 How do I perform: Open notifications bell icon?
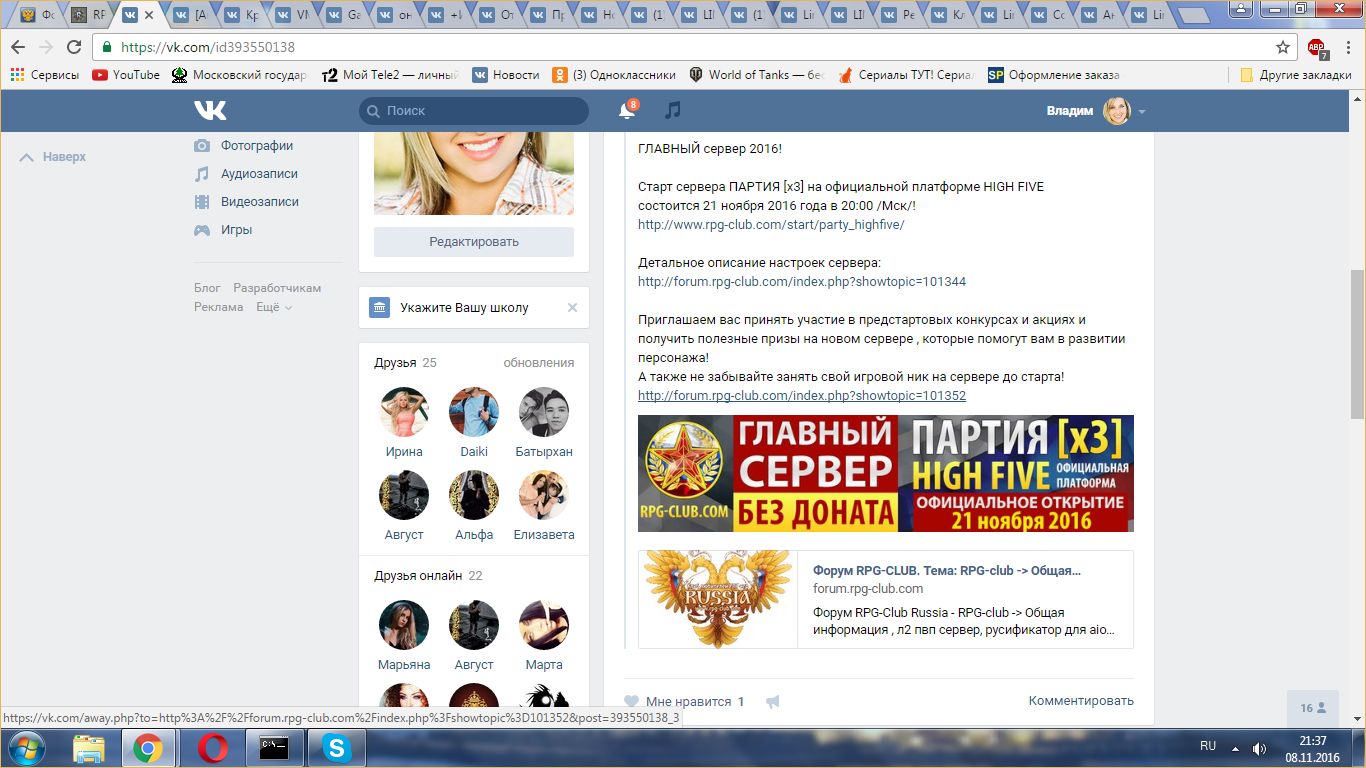click(627, 110)
